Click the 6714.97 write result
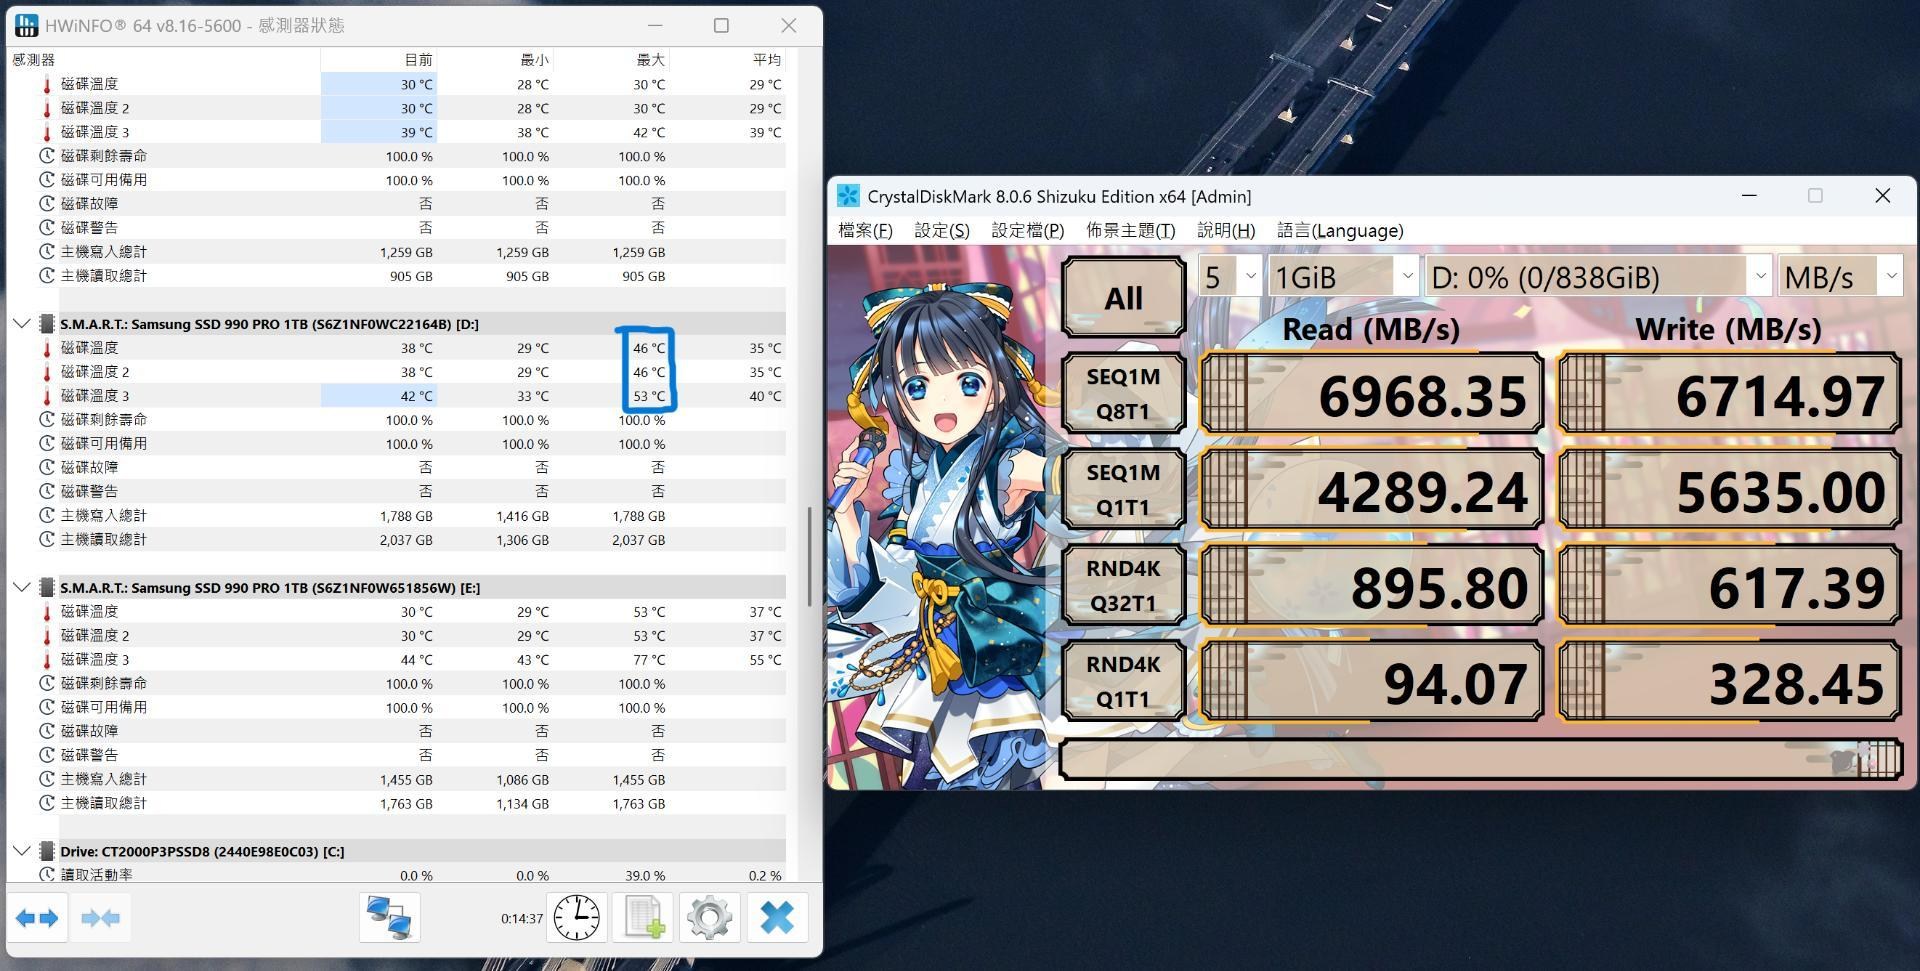This screenshot has height=971, width=1920. click(x=1729, y=394)
